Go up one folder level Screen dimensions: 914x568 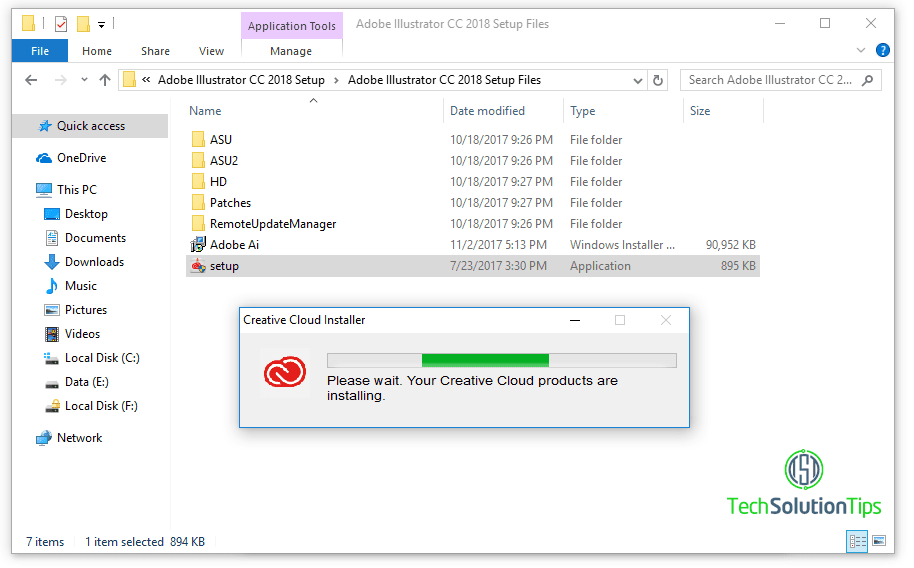(x=105, y=80)
